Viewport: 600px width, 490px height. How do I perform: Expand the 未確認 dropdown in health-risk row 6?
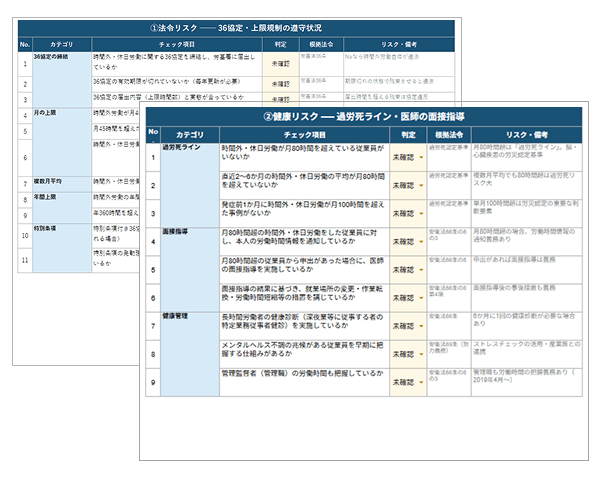[x=421, y=298]
